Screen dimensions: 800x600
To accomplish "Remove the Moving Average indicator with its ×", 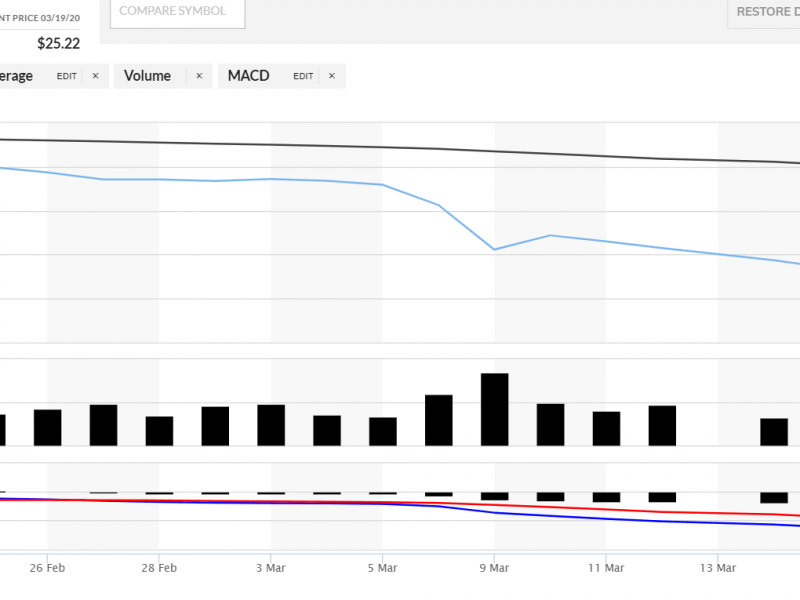I will point(95,76).
